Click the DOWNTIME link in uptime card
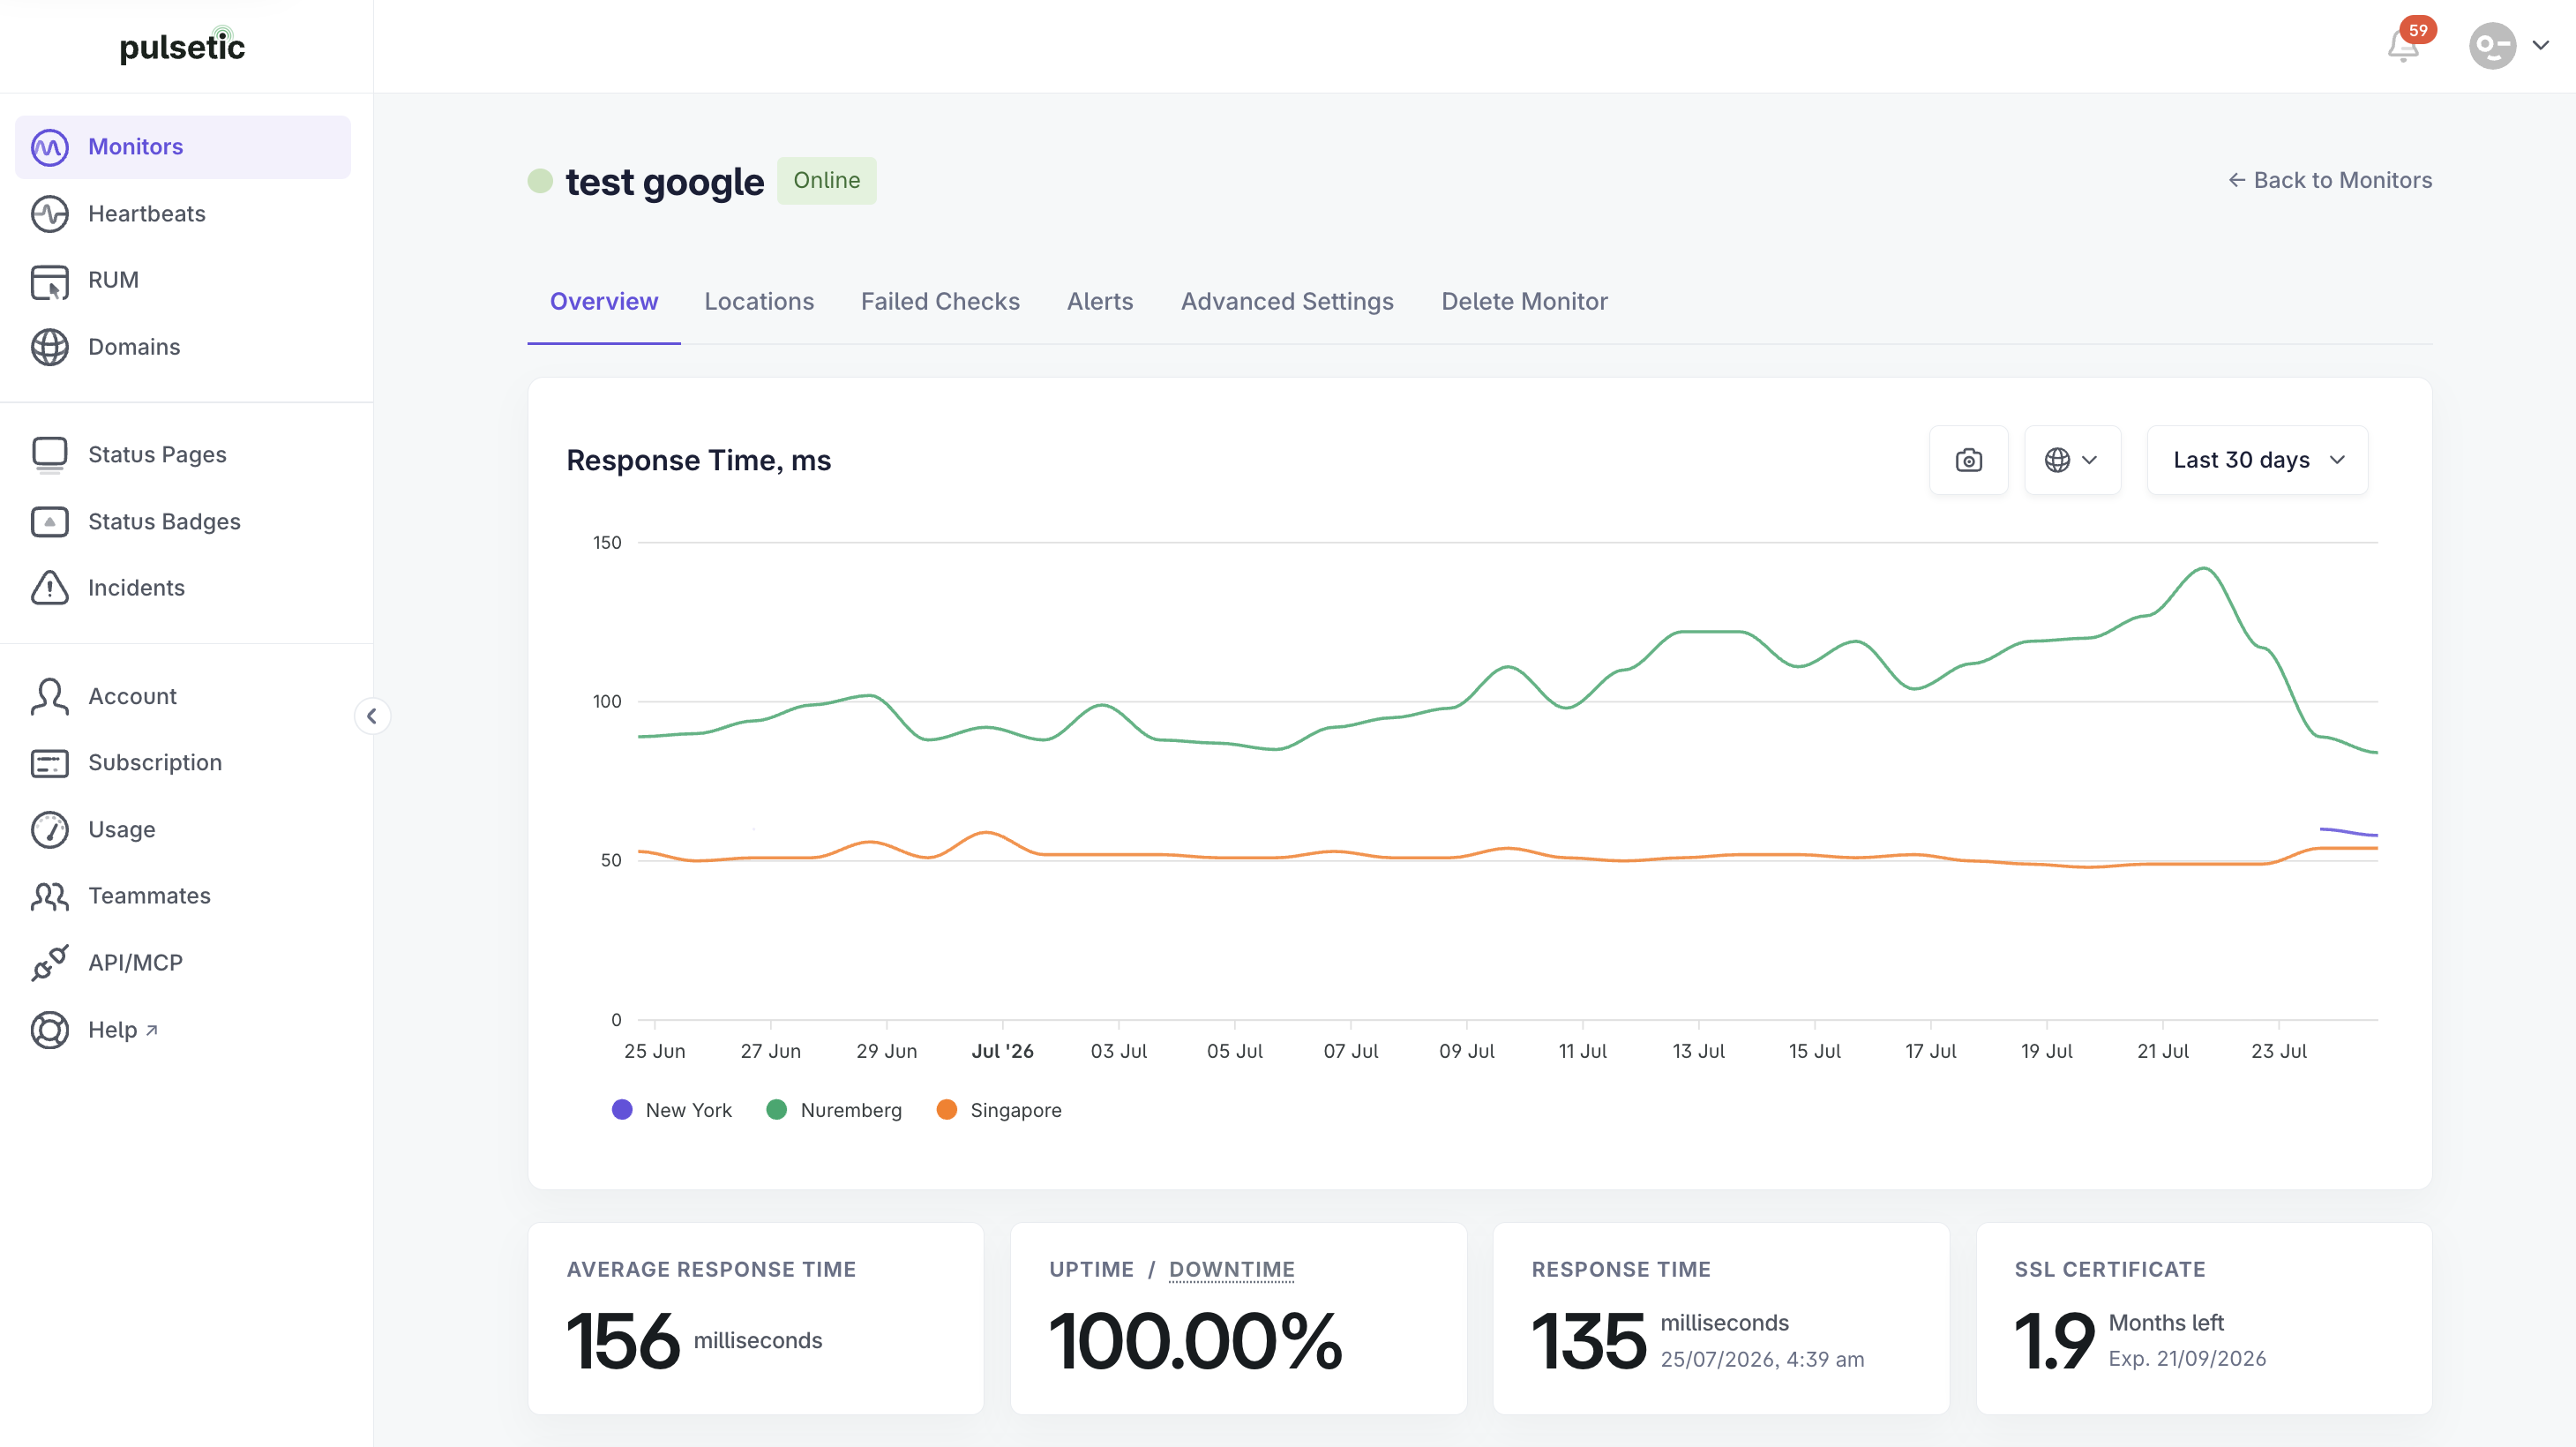The image size is (2576, 1447). 1232,1270
